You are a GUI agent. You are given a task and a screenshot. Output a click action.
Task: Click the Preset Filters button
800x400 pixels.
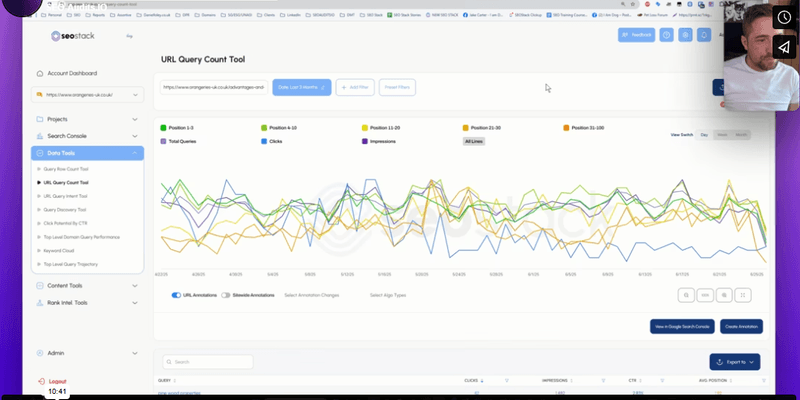click(397, 87)
